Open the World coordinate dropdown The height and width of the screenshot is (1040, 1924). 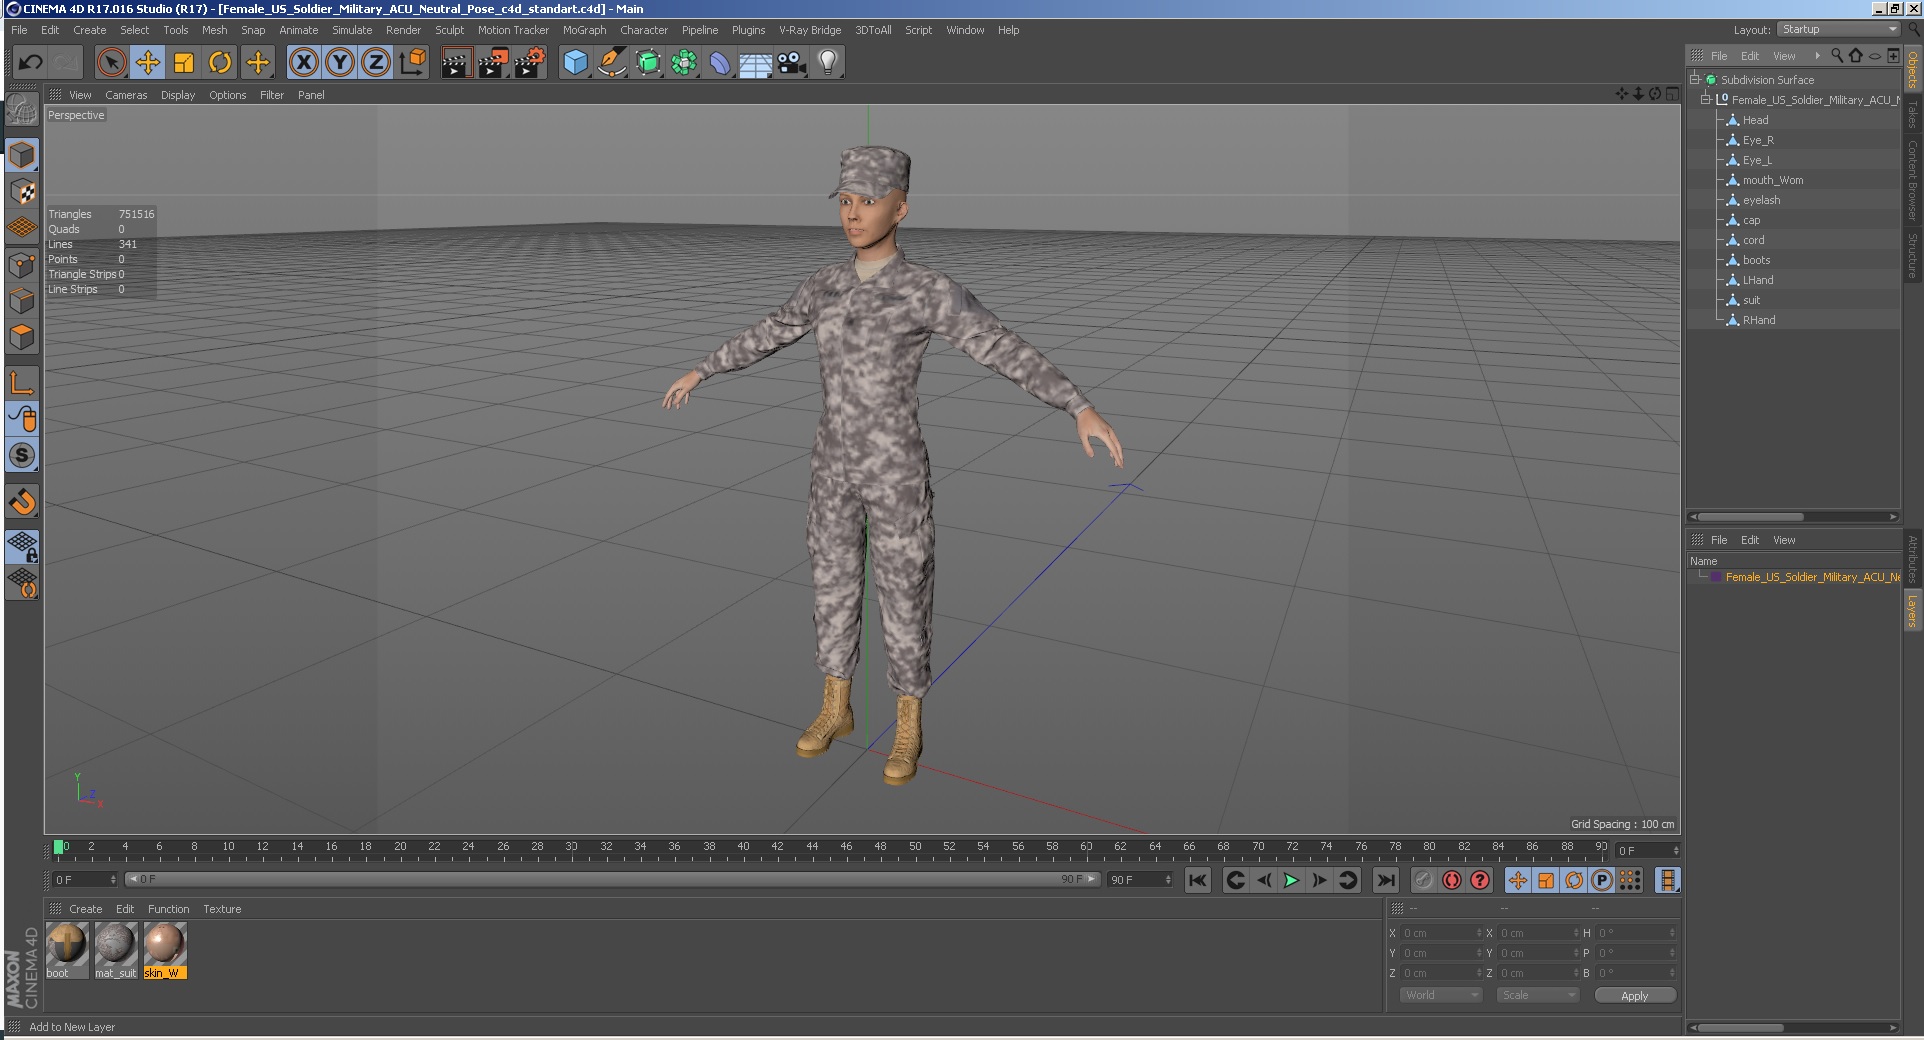(1440, 995)
